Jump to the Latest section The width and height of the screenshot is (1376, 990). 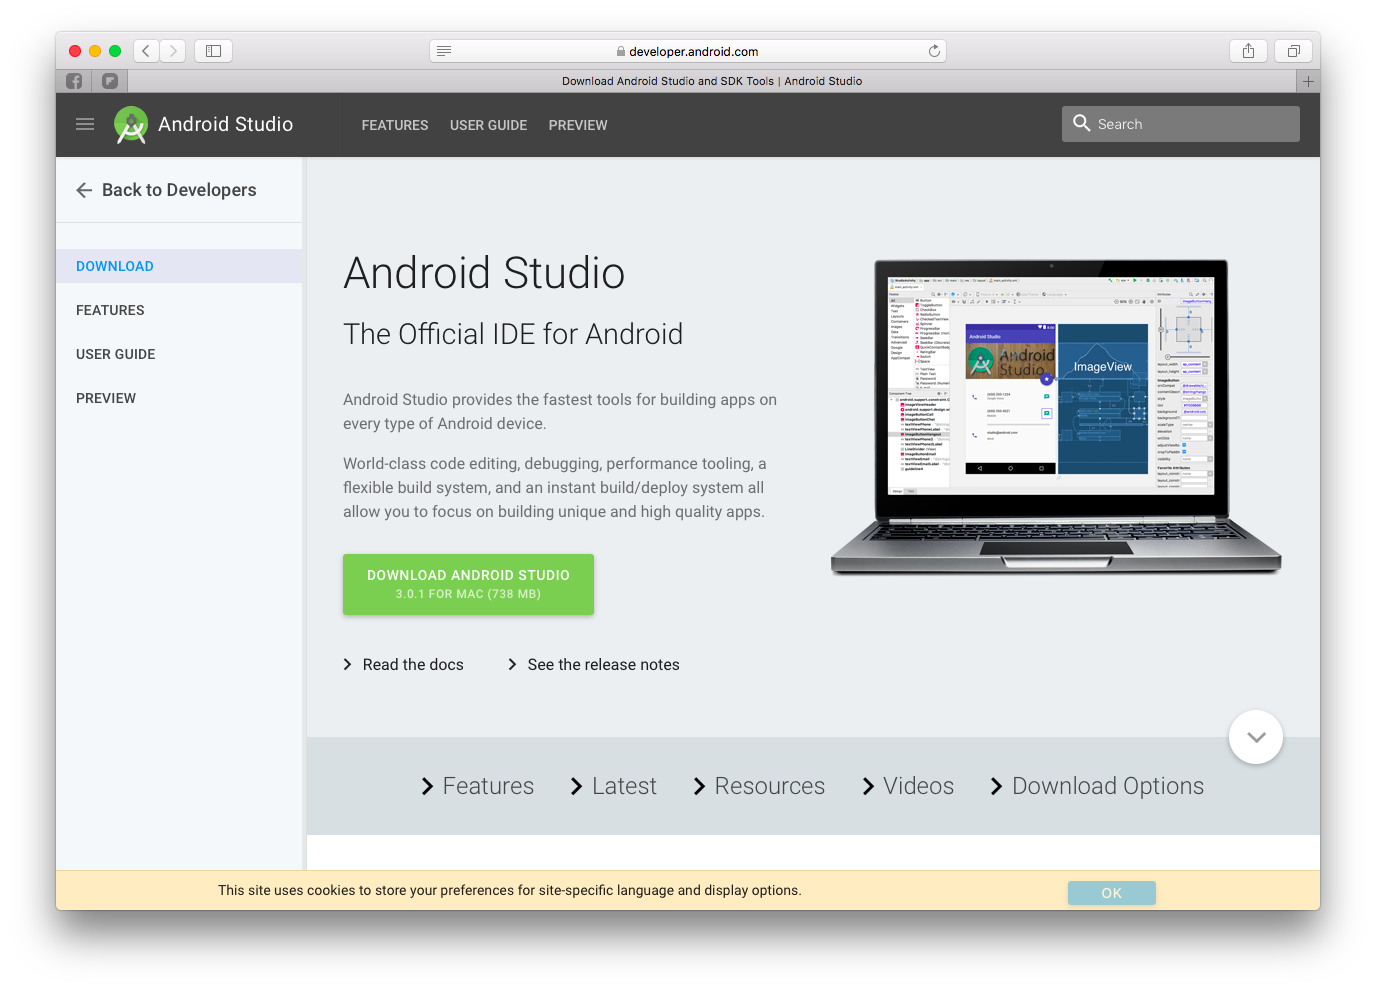coord(613,786)
